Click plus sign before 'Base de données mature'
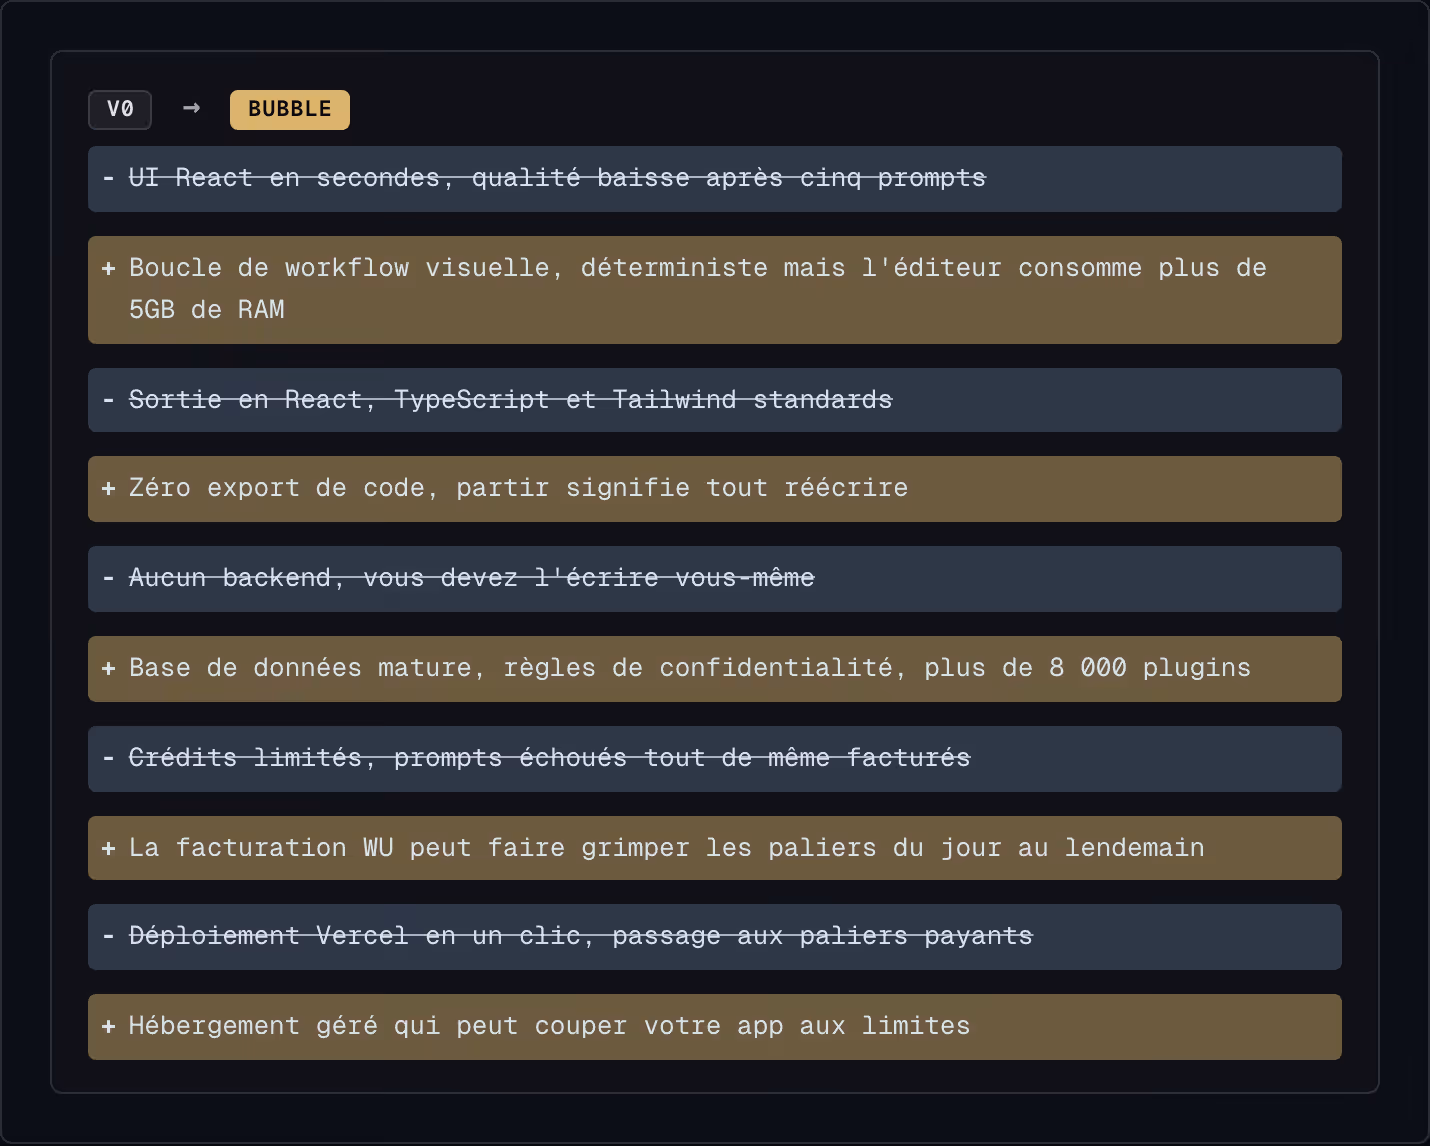 108,668
